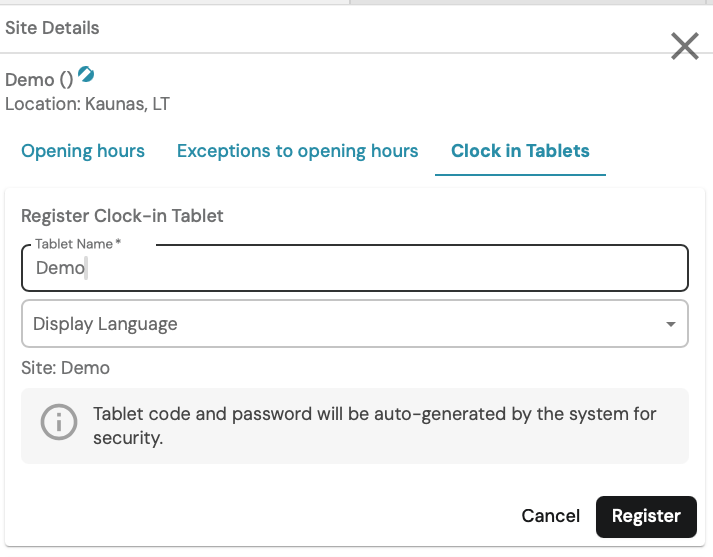This screenshot has width=713, height=557.
Task: Click the Tablet Name floating label
Action: (74, 244)
